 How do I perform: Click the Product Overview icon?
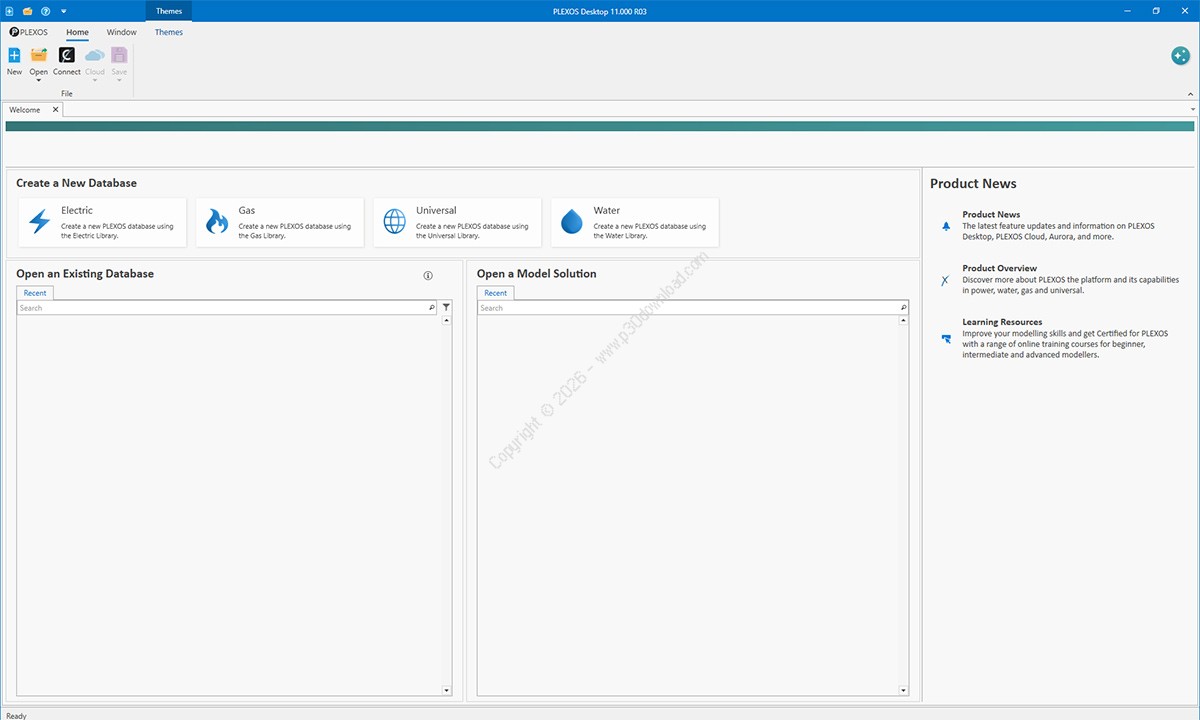click(x=945, y=281)
